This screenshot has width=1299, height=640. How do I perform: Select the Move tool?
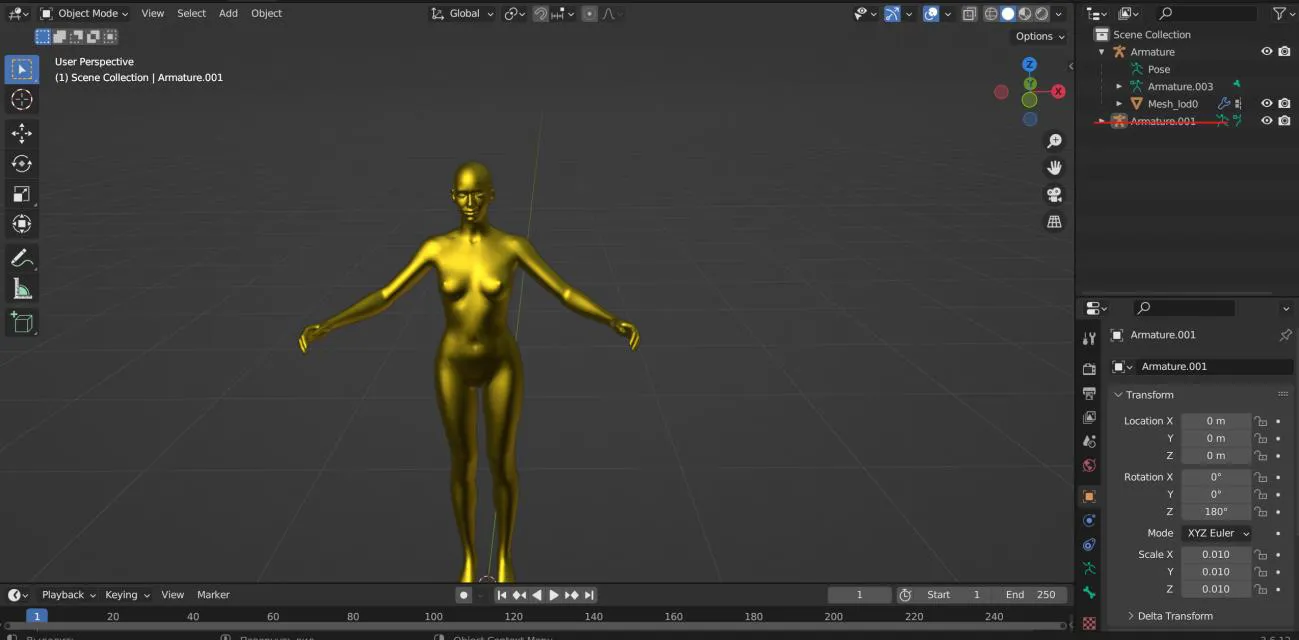click(21, 132)
